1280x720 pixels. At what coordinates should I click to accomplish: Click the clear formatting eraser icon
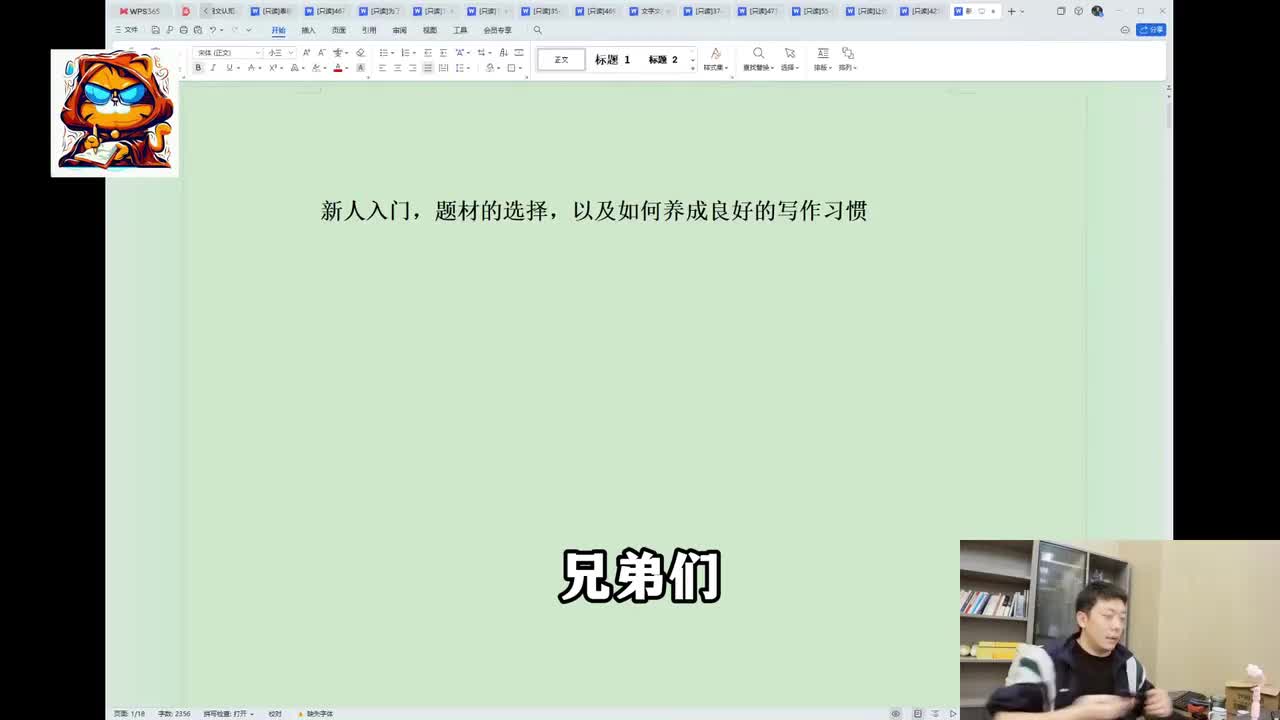[360, 52]
